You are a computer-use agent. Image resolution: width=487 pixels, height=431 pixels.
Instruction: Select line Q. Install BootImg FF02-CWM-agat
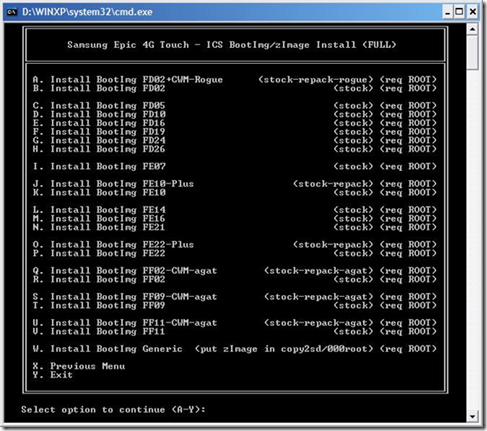(125, 270)
